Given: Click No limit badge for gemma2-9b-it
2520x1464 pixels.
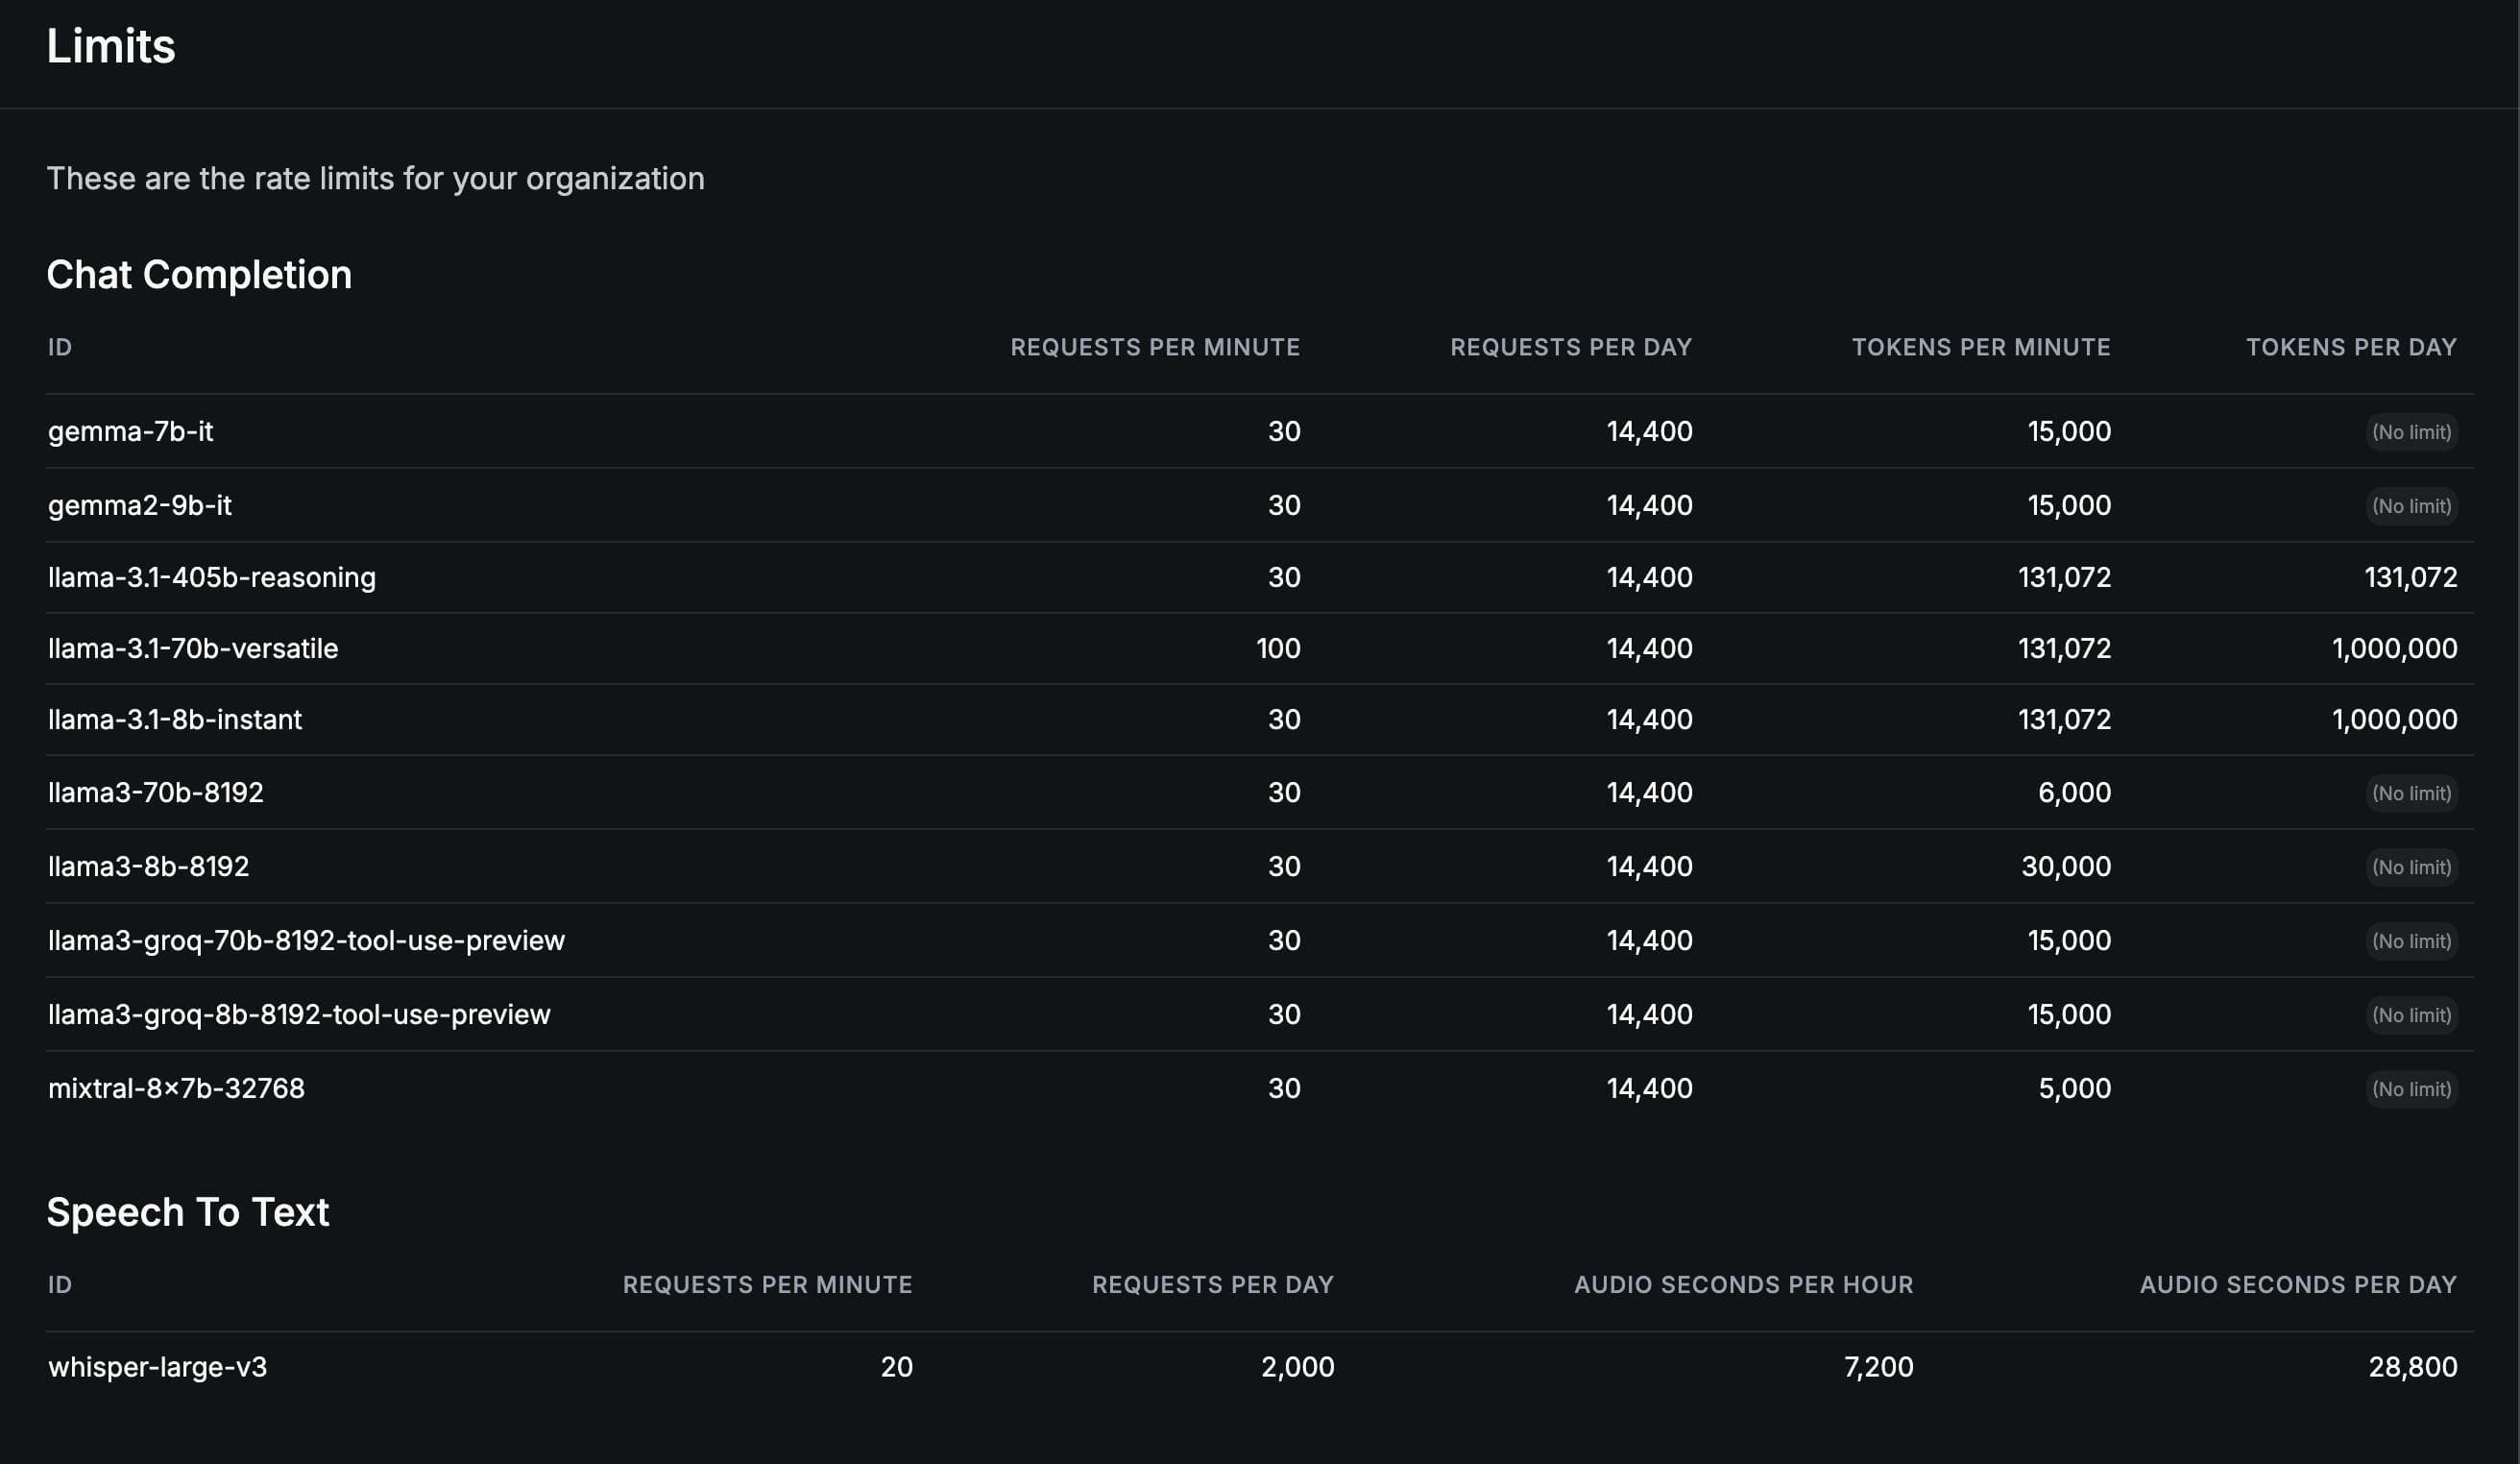Looking at the screenshot, I should 2411,506.
